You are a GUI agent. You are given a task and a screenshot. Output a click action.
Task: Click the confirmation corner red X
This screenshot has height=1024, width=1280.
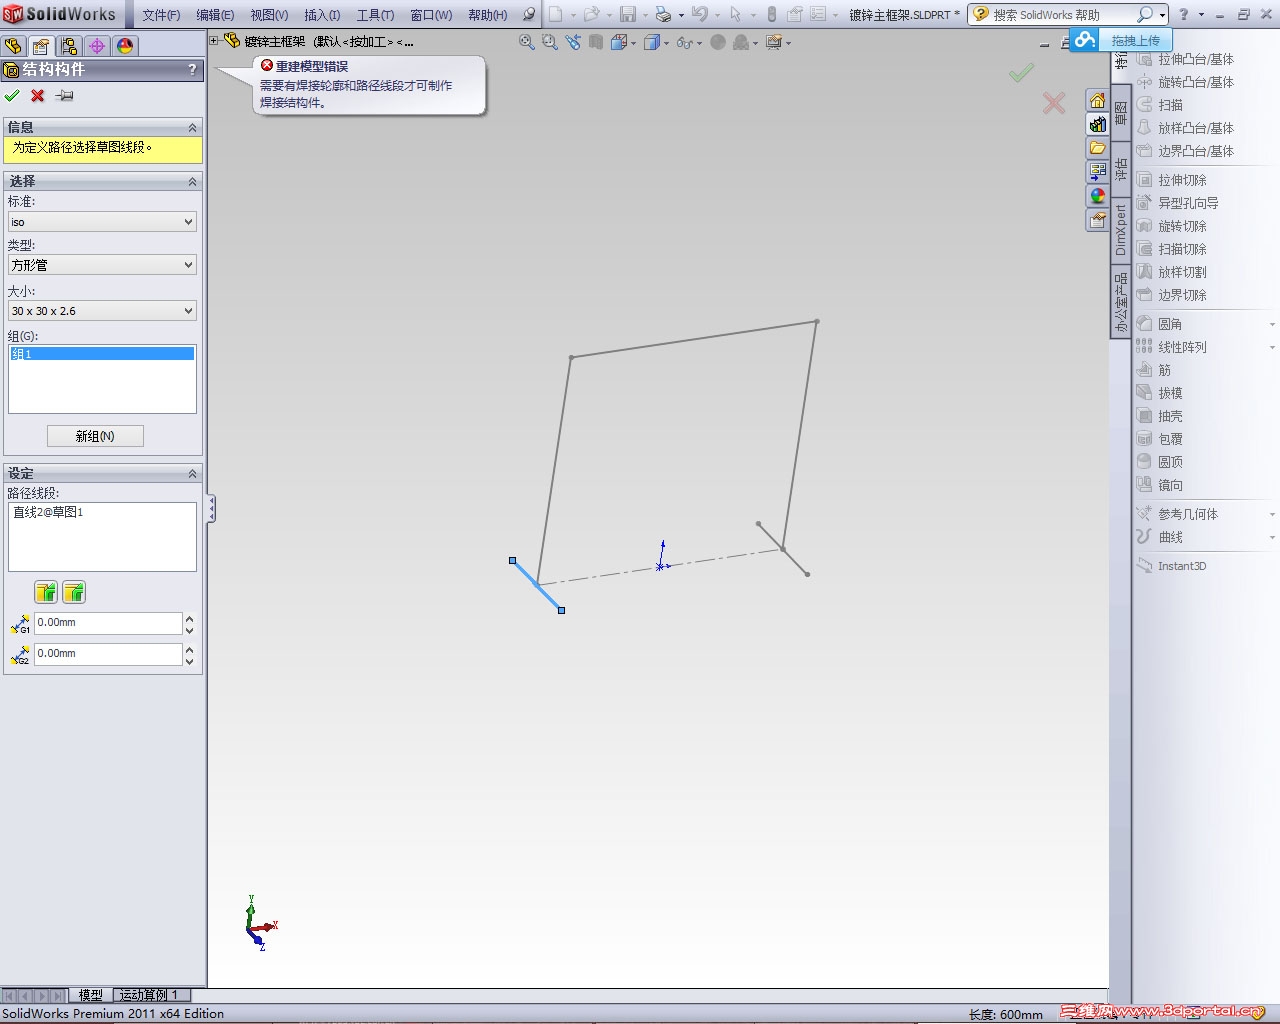tap(1054, 102)
